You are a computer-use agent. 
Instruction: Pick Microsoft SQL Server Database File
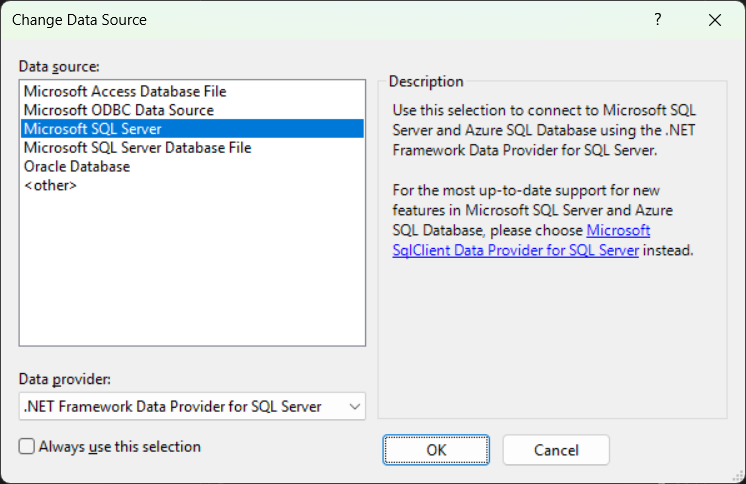coord(192,148)
